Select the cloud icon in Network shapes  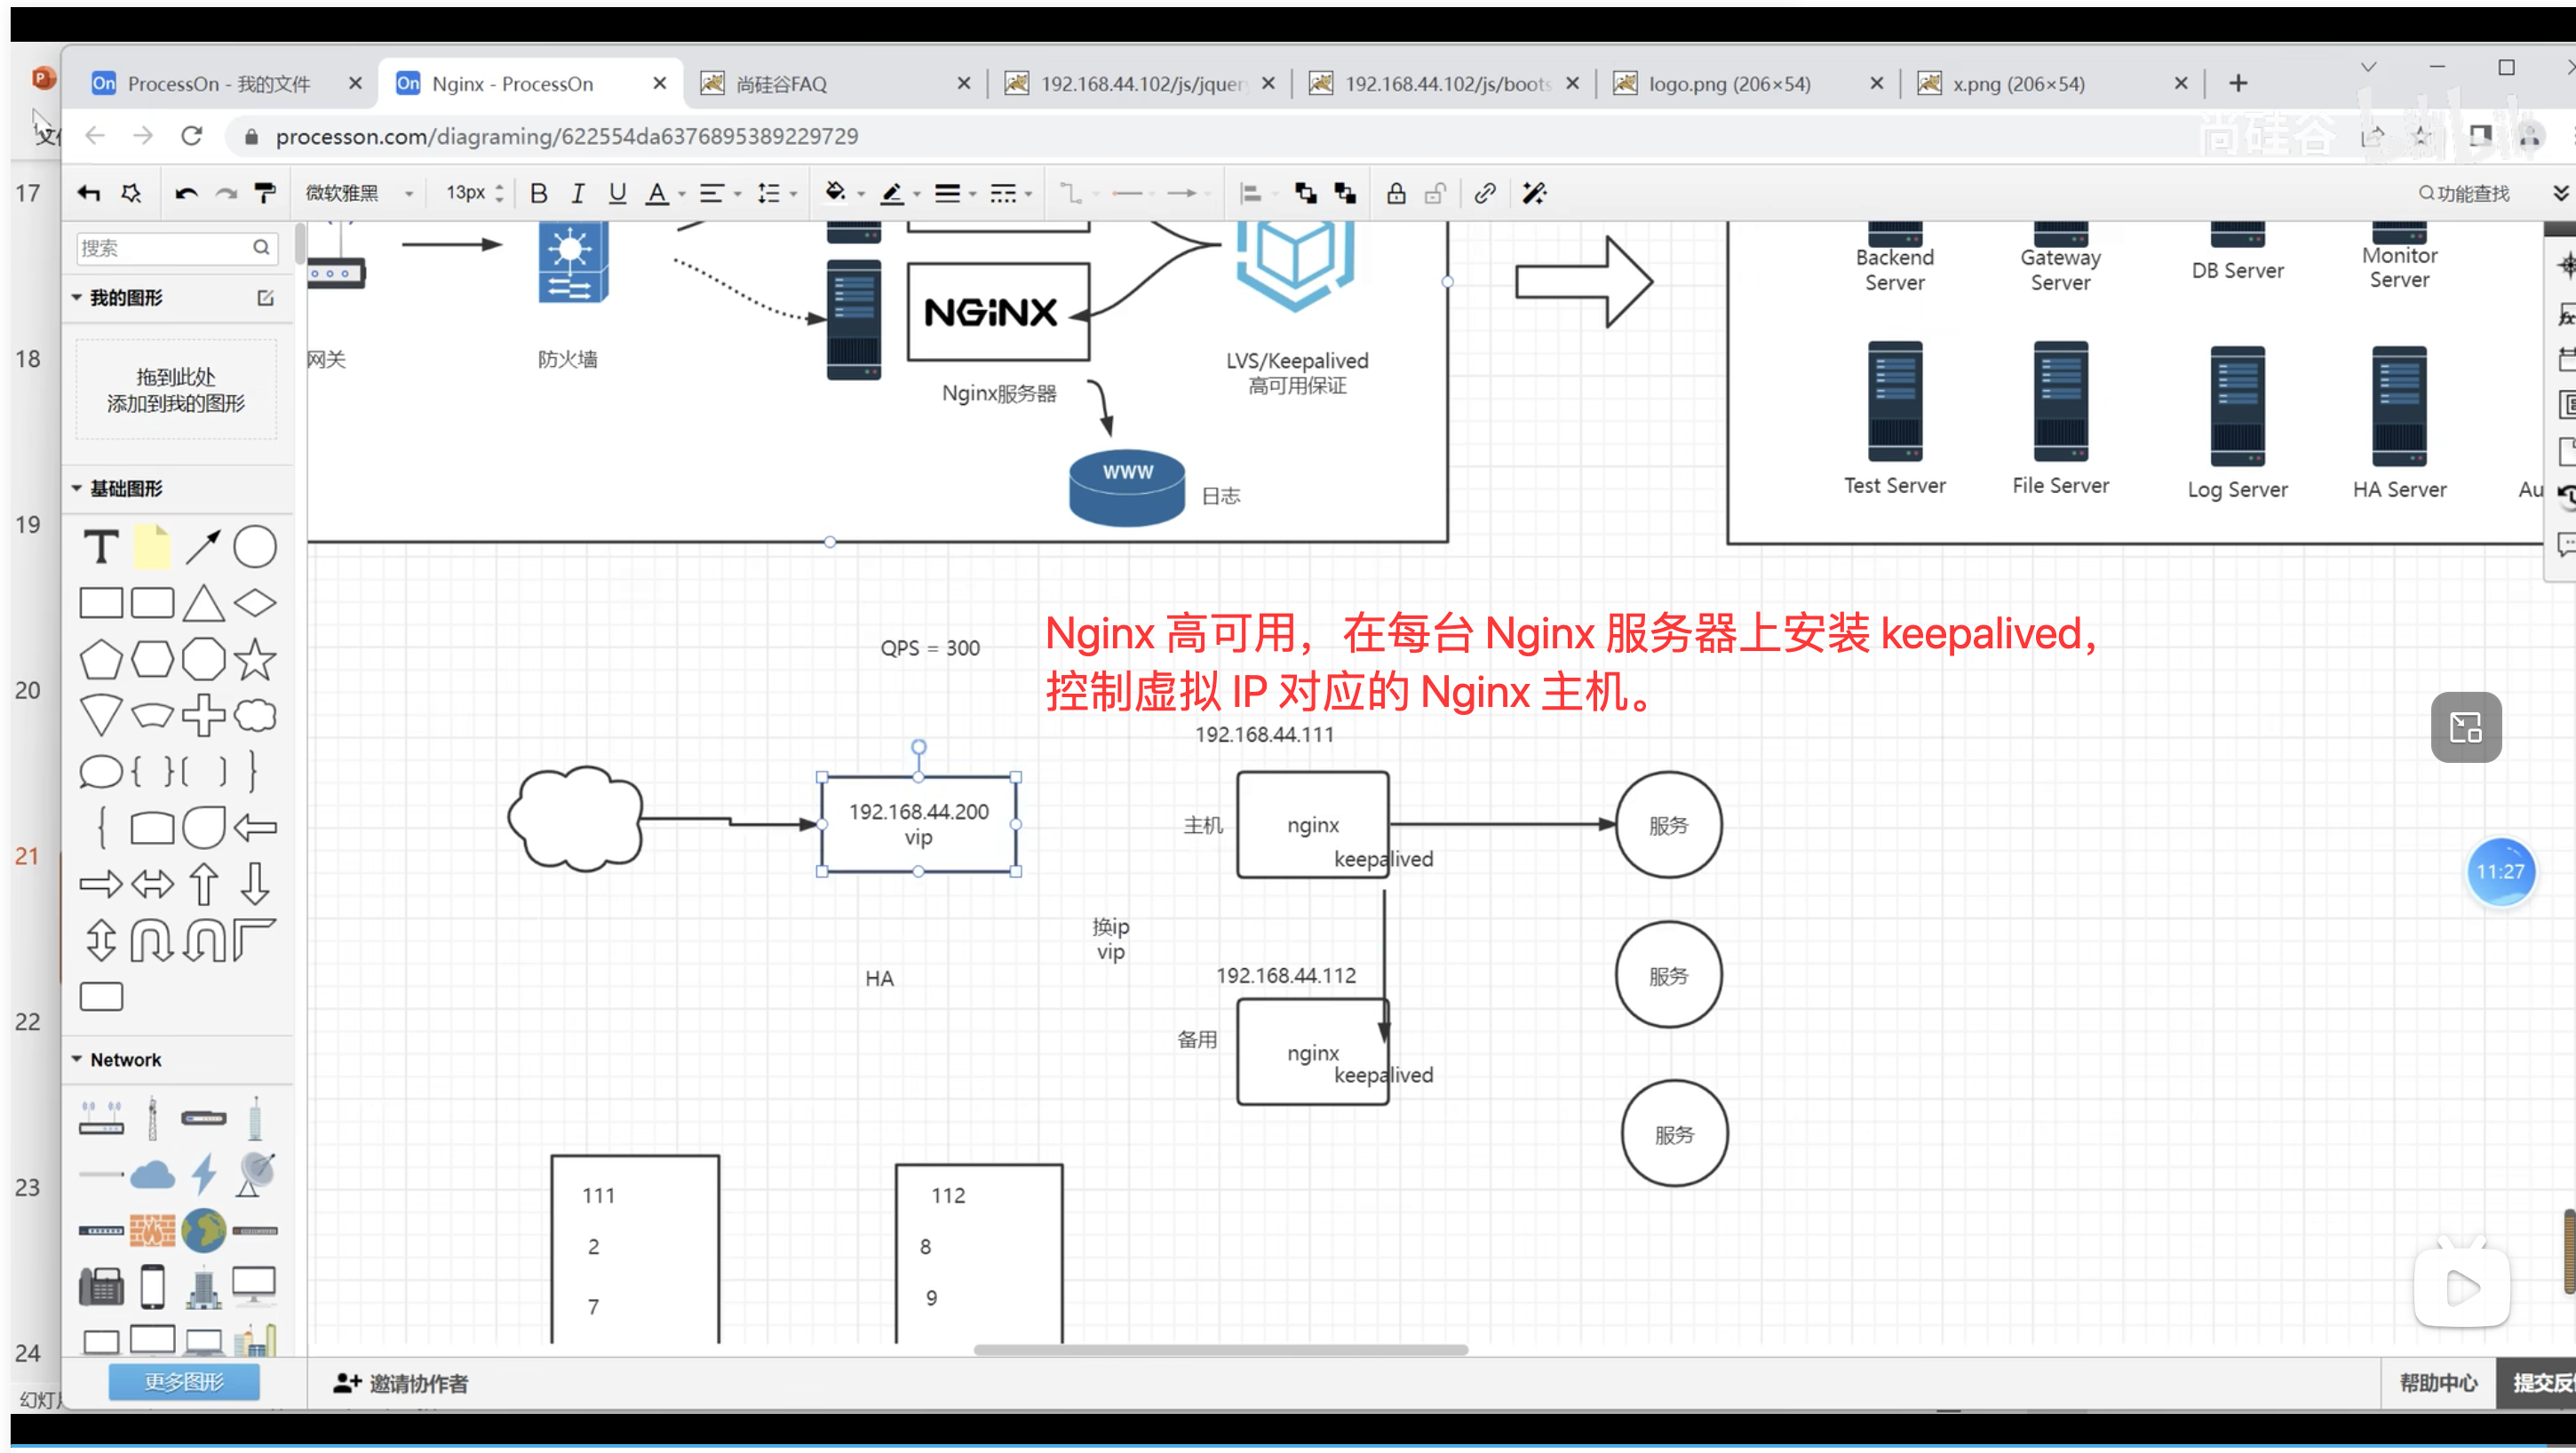click(152, 1175)
